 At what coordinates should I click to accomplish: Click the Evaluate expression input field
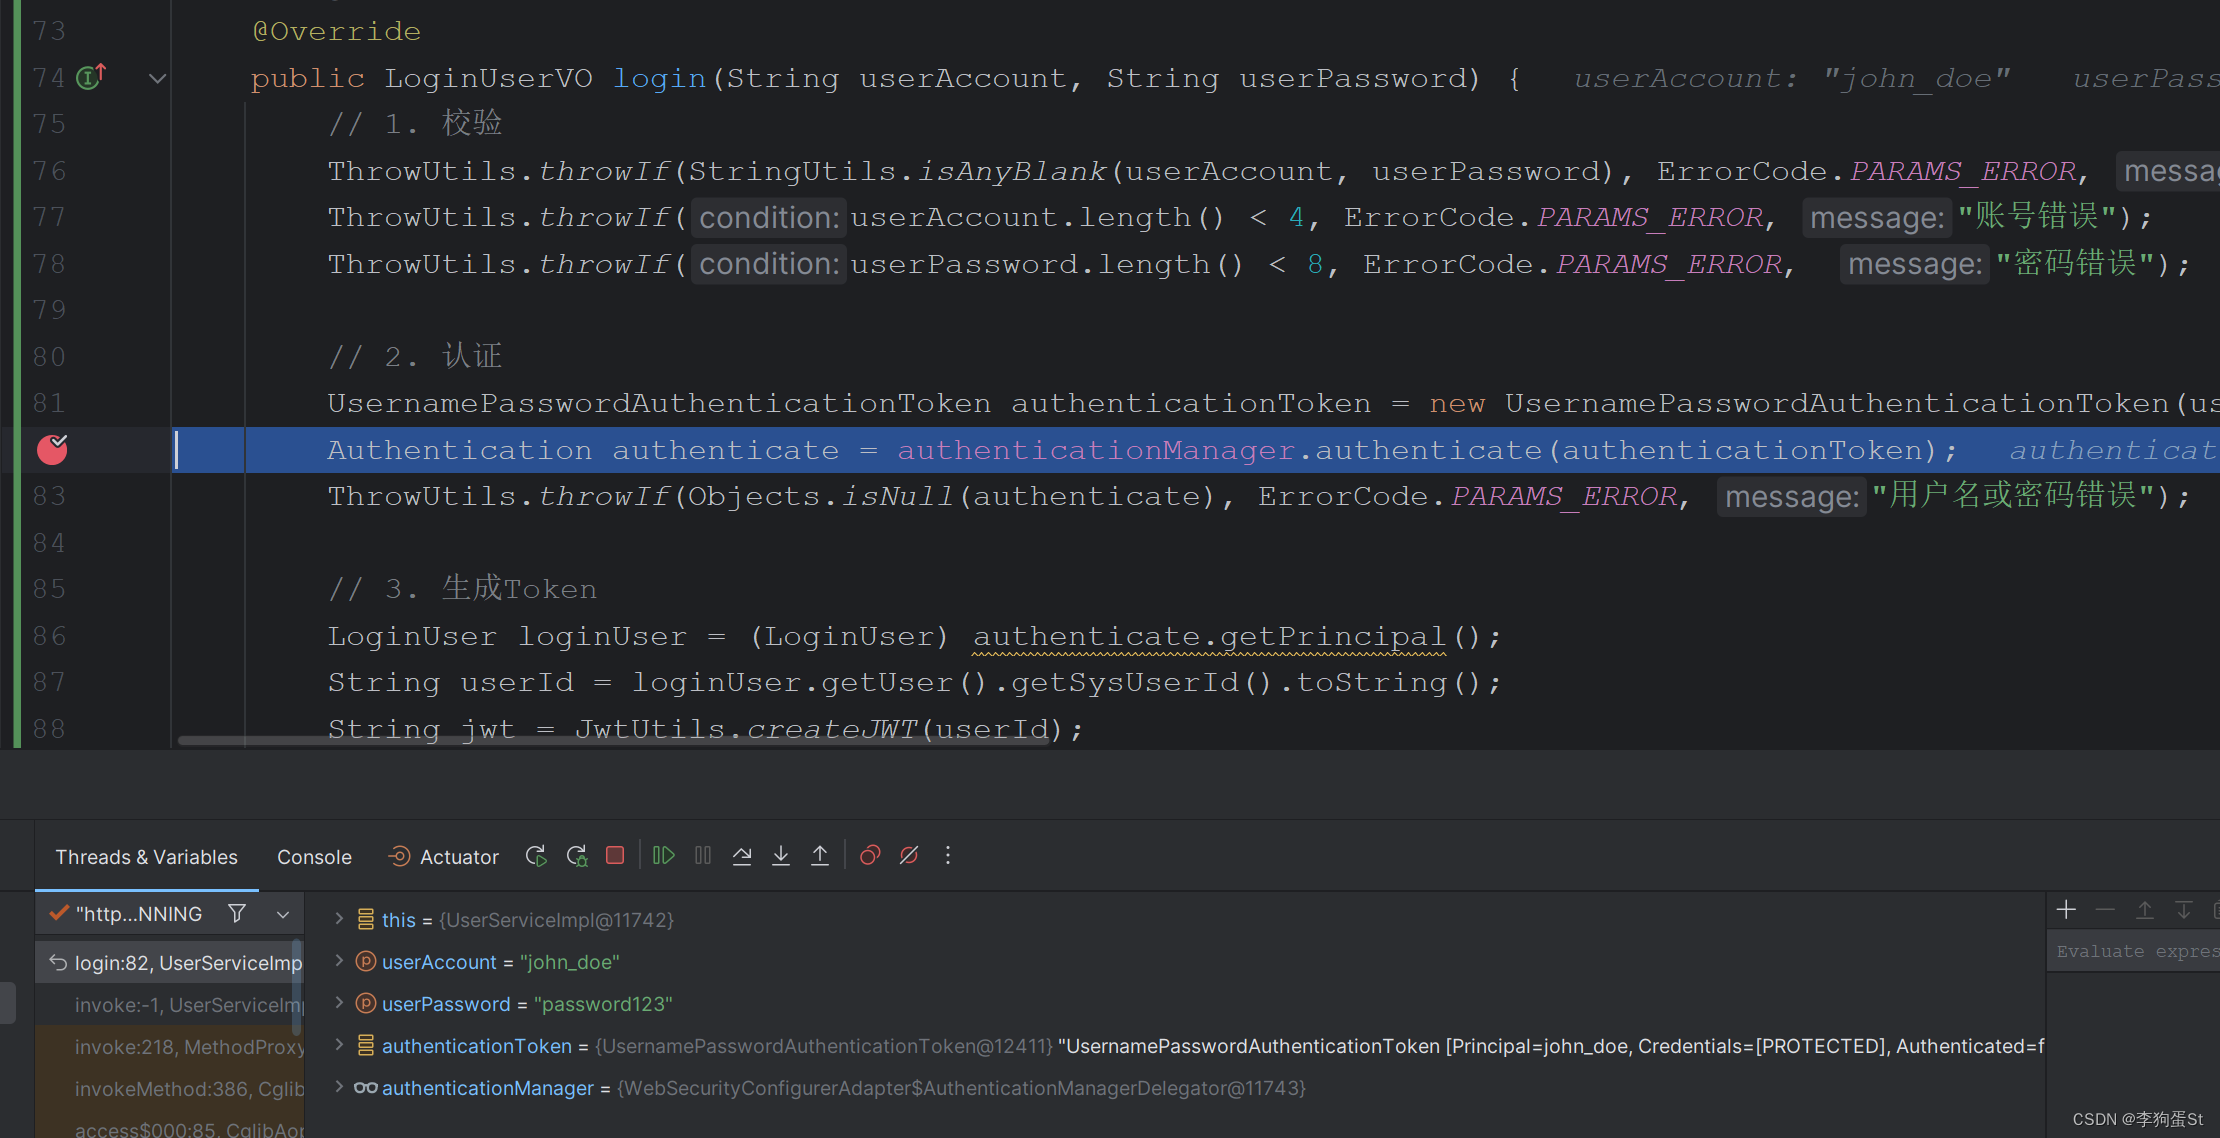2131,949
